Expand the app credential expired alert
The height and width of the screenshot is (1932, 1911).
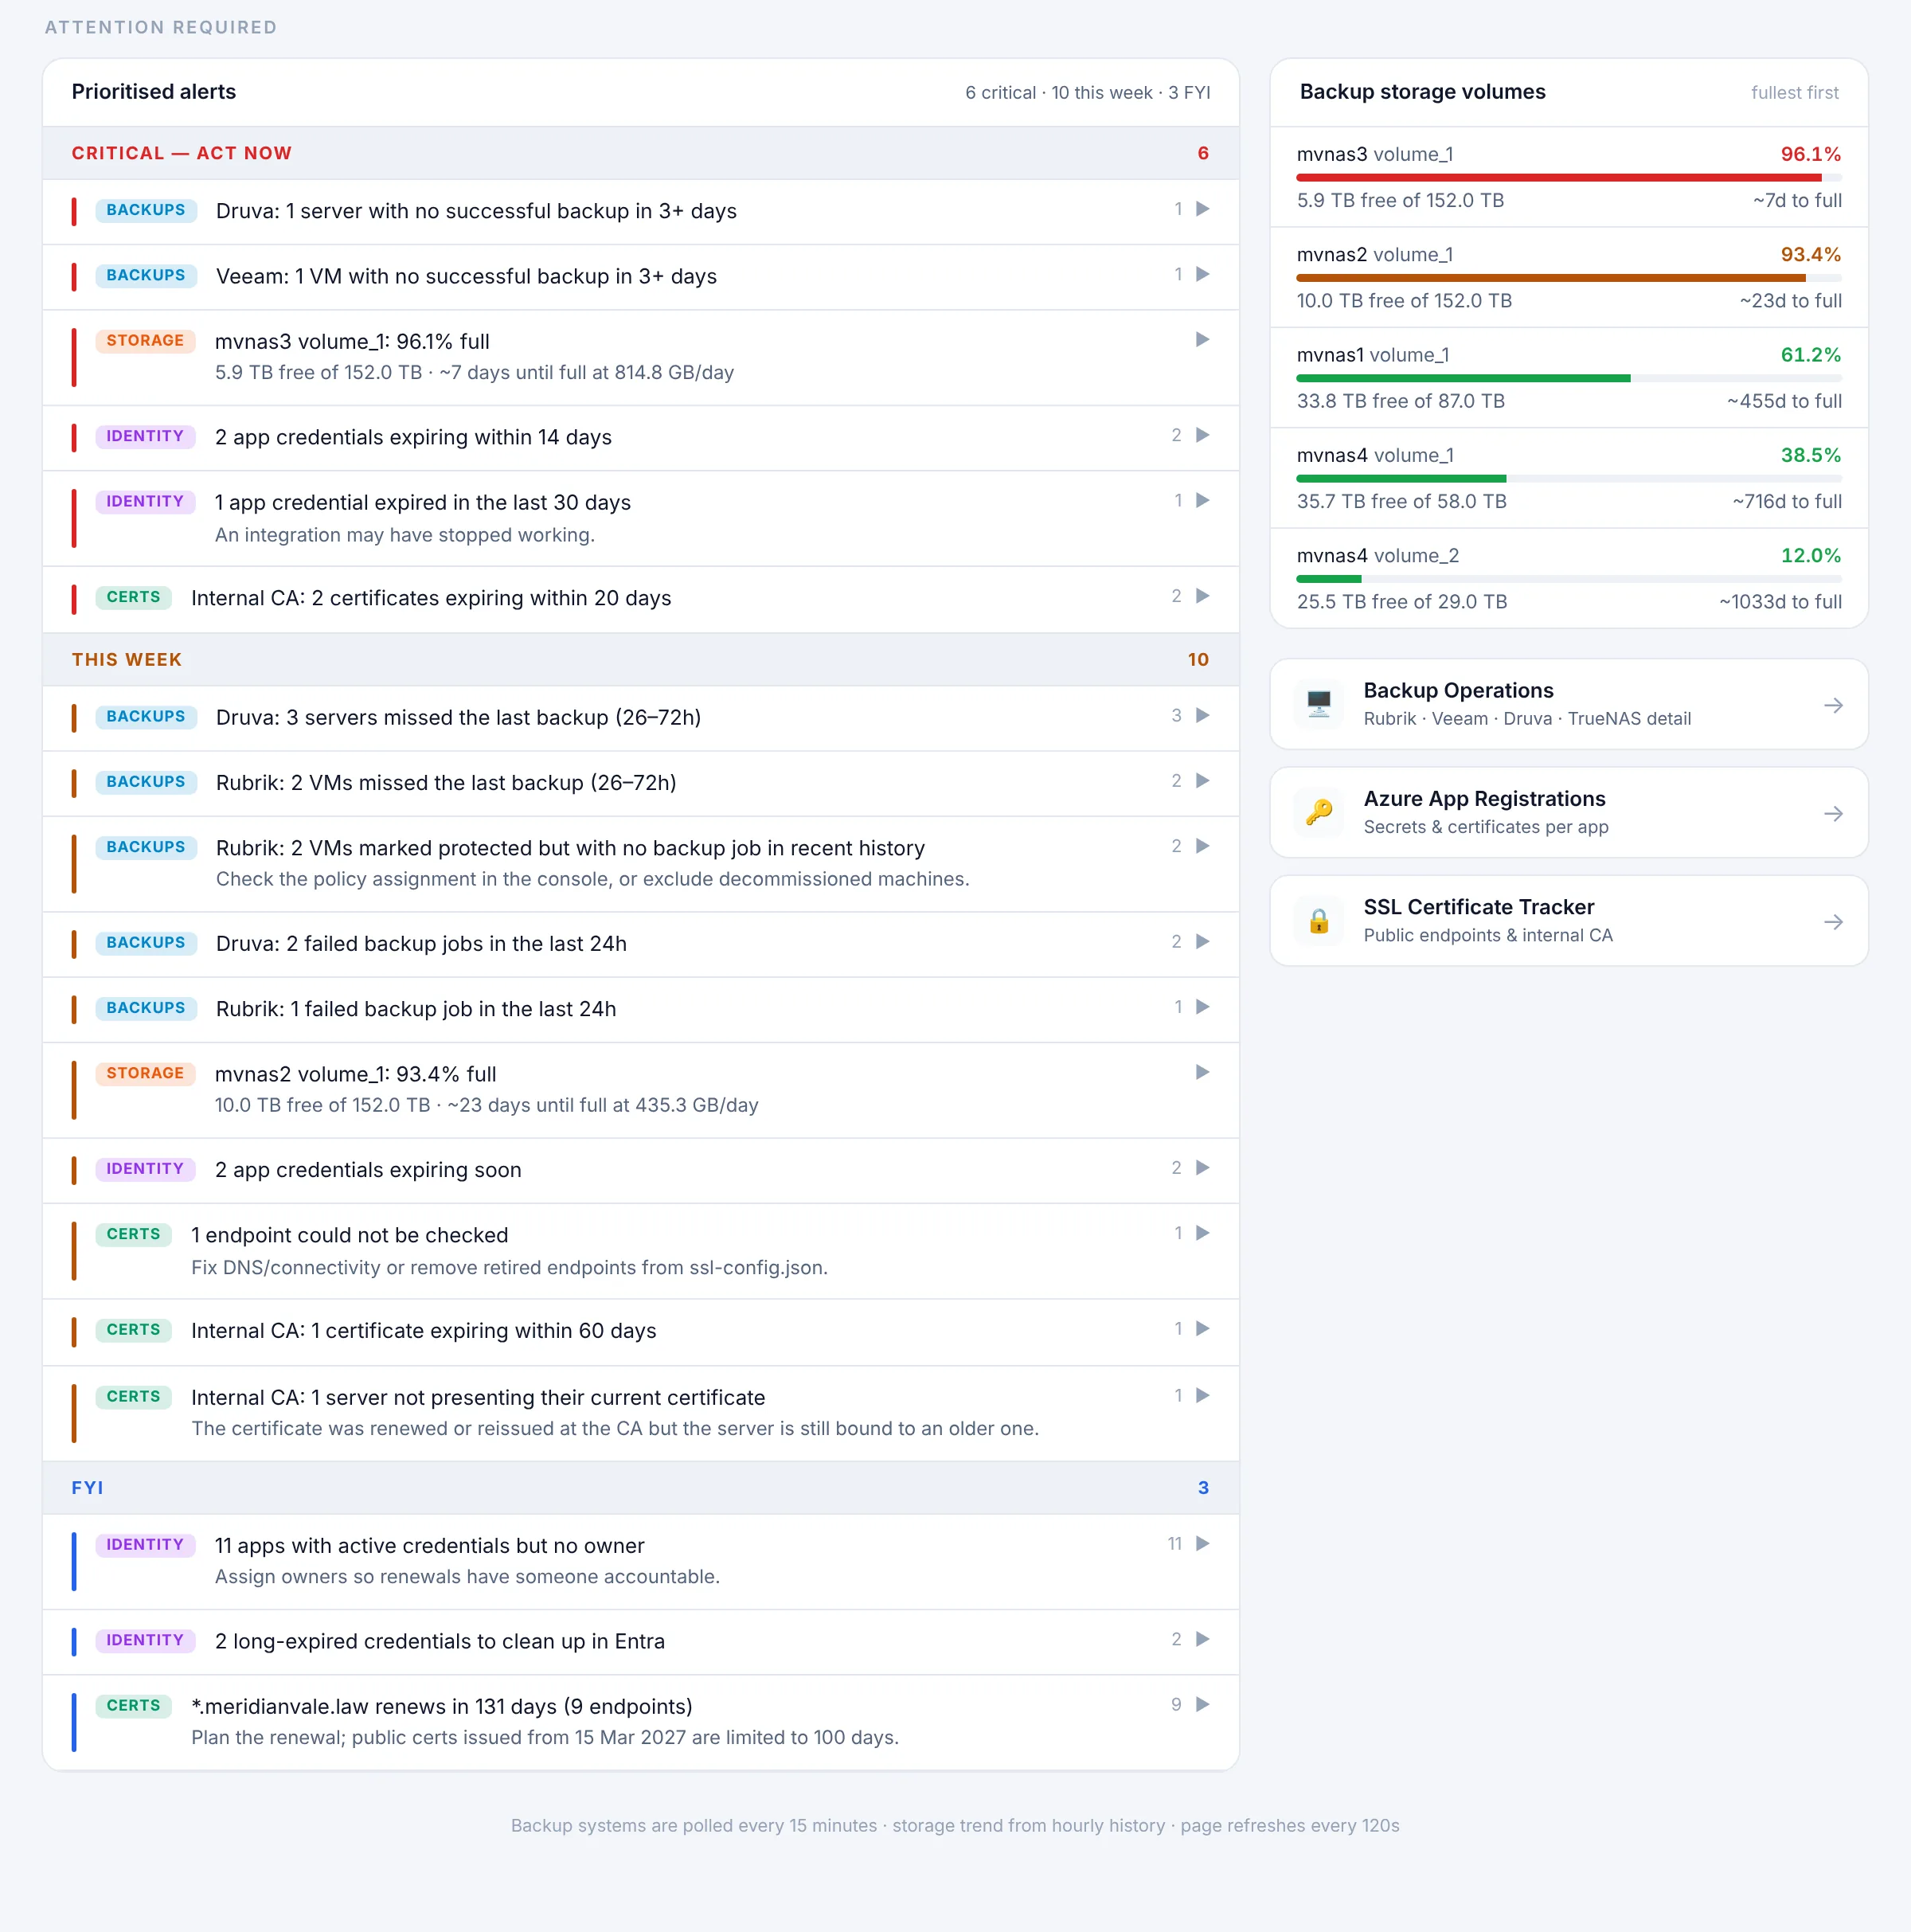click(1202, 500)
